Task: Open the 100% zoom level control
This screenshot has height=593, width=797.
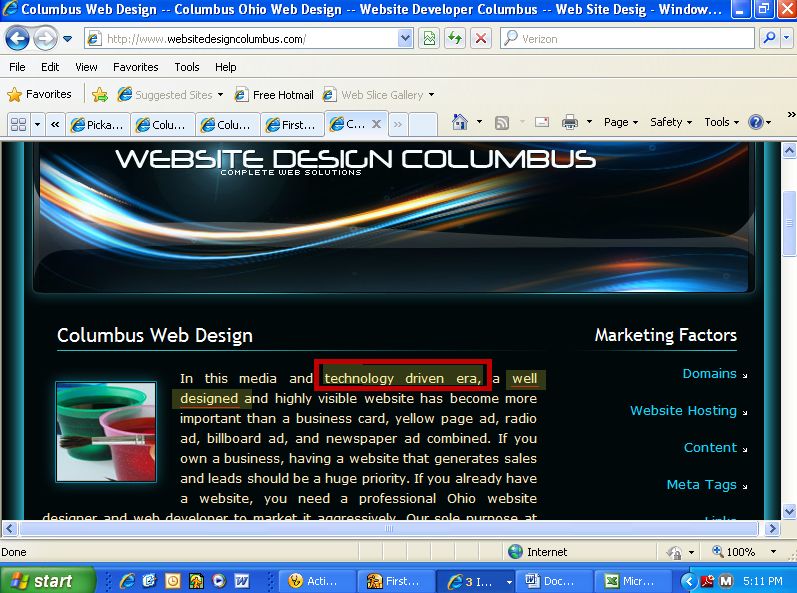Action: point(744,552)
